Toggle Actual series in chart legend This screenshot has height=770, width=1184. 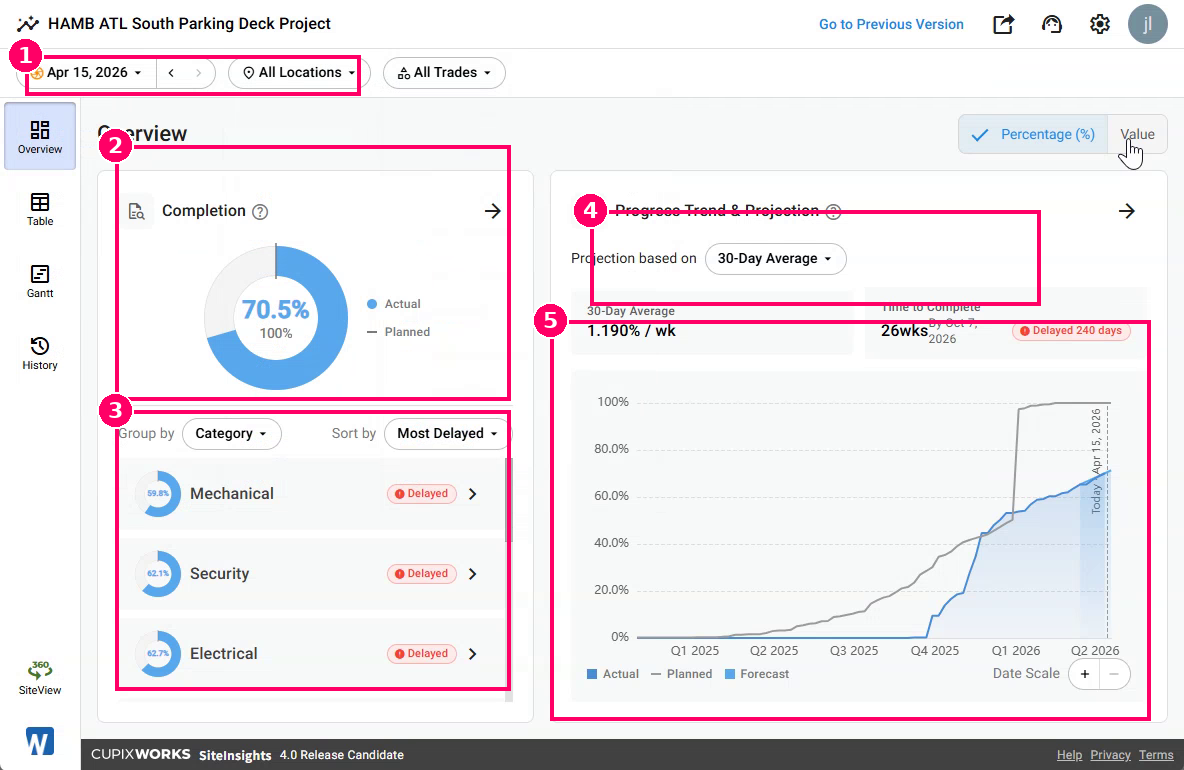612,674
